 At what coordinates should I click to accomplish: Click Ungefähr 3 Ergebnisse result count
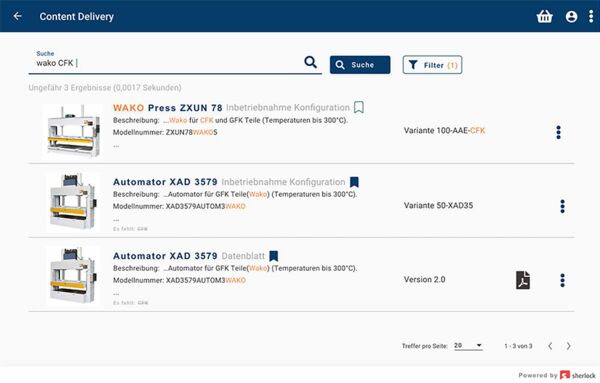105,88
